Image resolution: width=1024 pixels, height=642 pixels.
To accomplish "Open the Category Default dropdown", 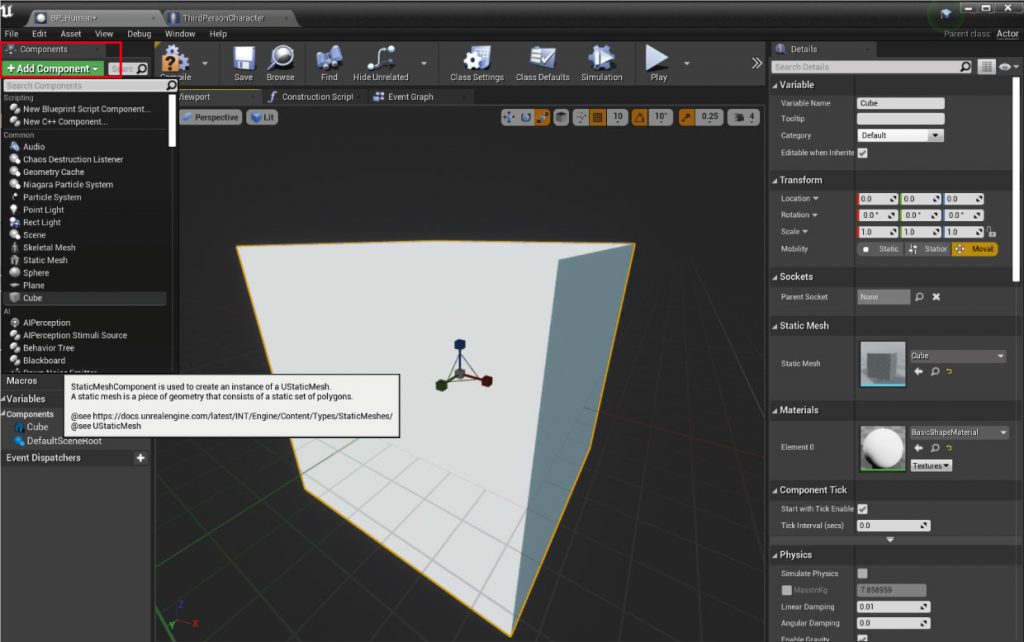I will 901,135.
